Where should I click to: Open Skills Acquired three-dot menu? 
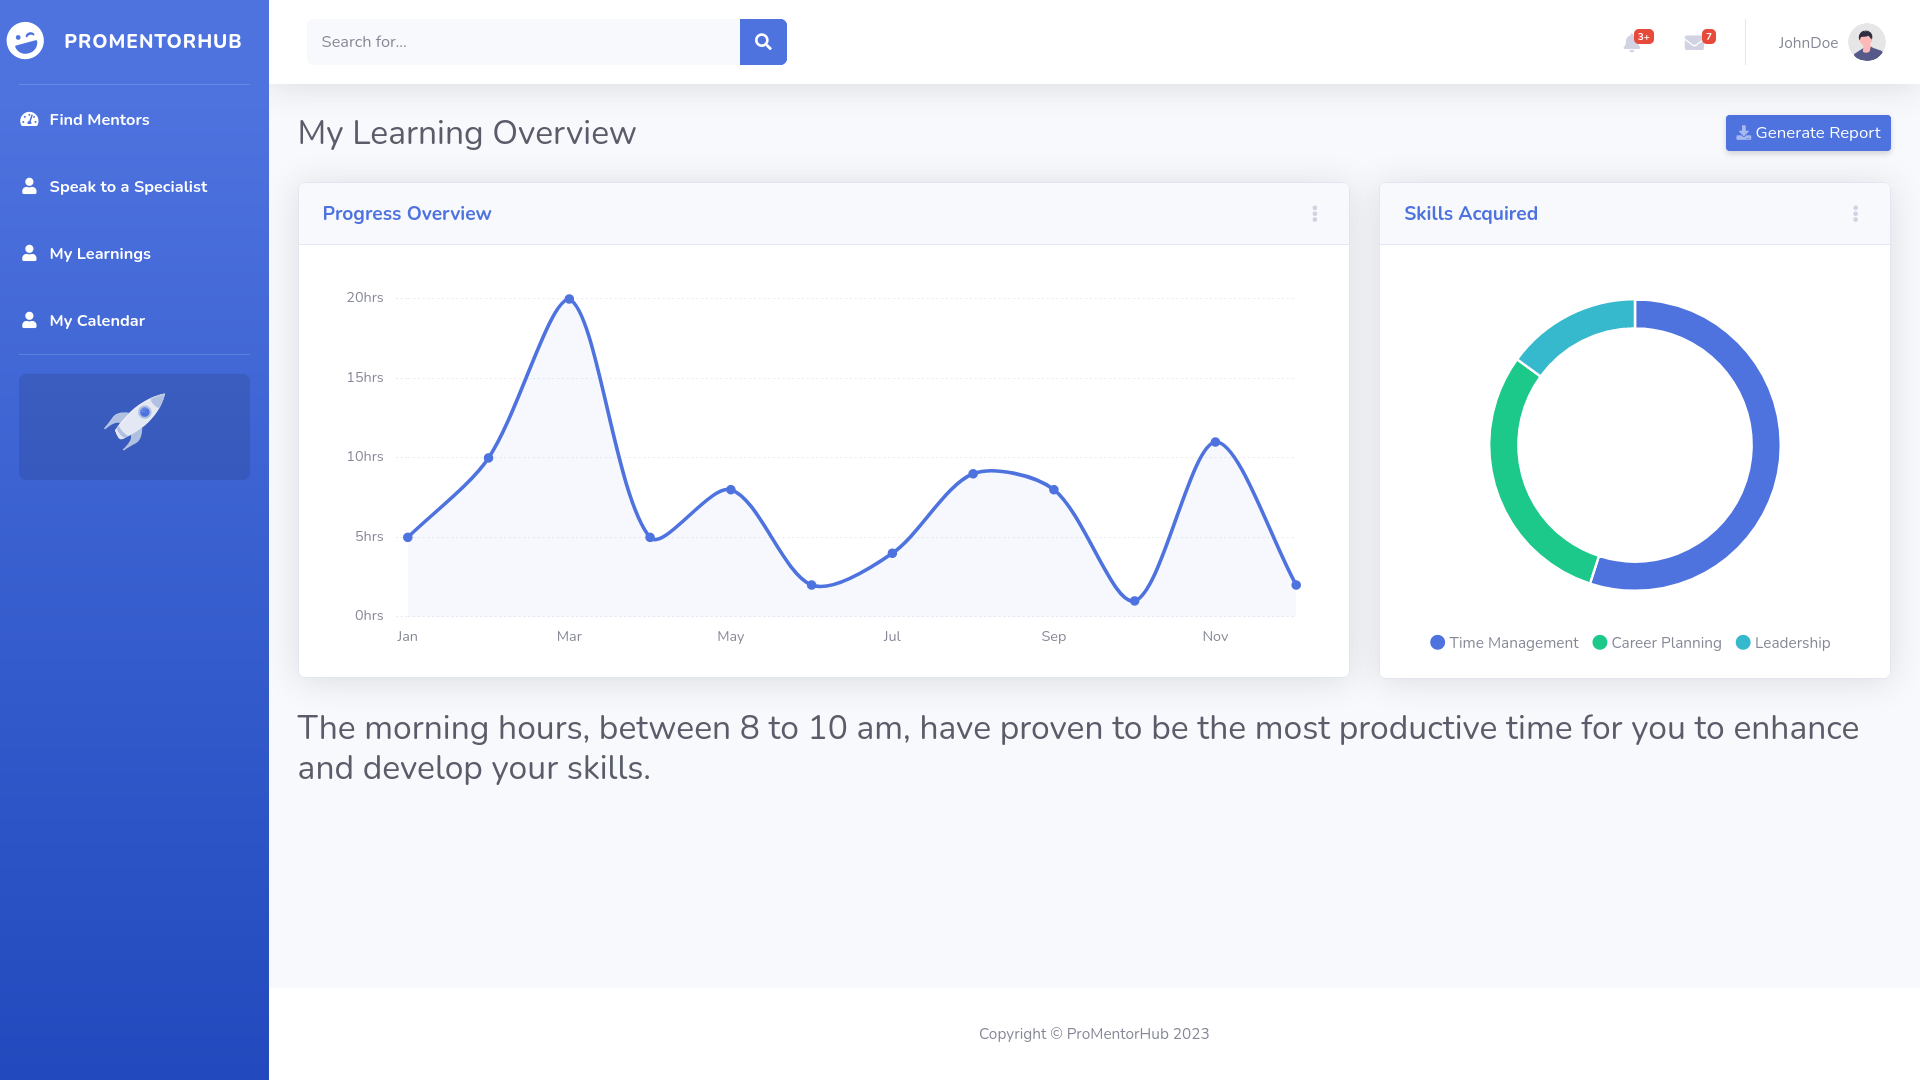1855,214
